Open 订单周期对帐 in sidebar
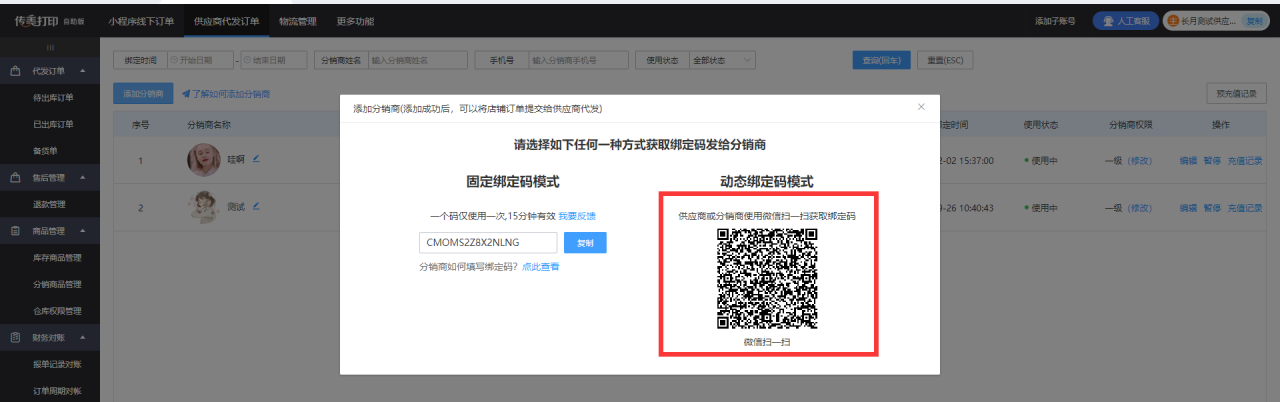Screen dimensions: 1280x402 pos(57,391)
